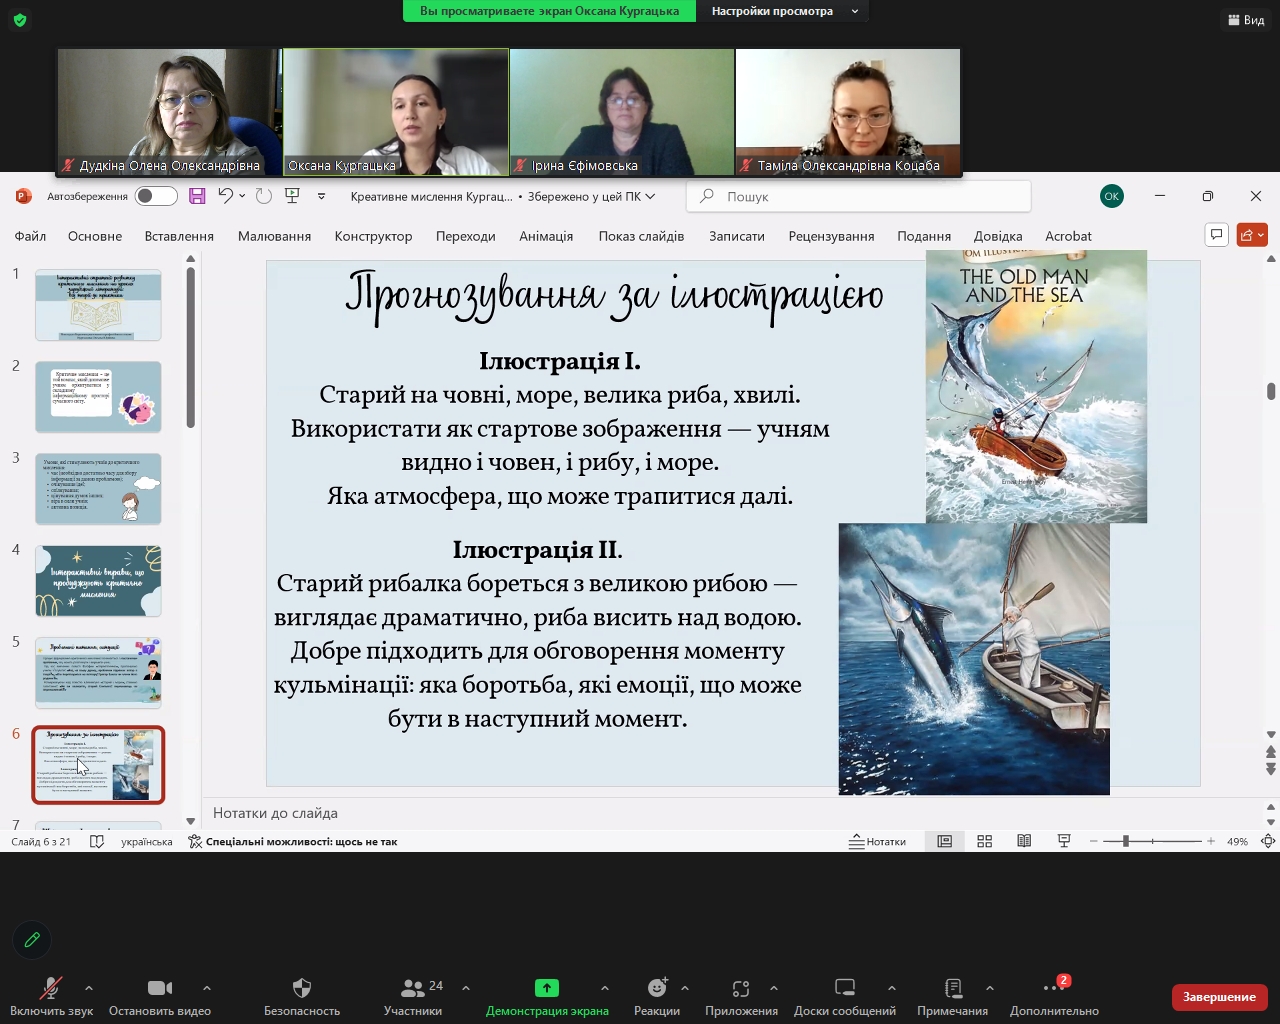Screen dimensions: 1280x1024
Task: Switch to Reading view icon
Action: point(1024,841)
